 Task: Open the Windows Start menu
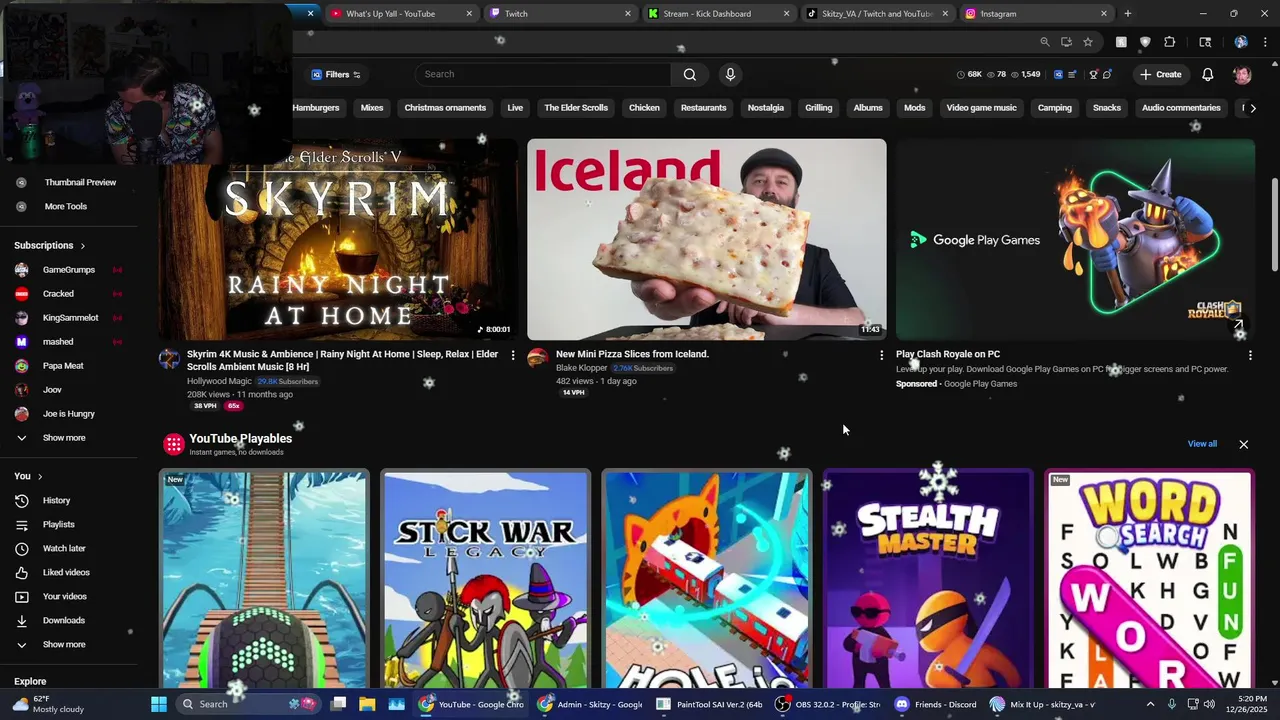pos(159,704)
